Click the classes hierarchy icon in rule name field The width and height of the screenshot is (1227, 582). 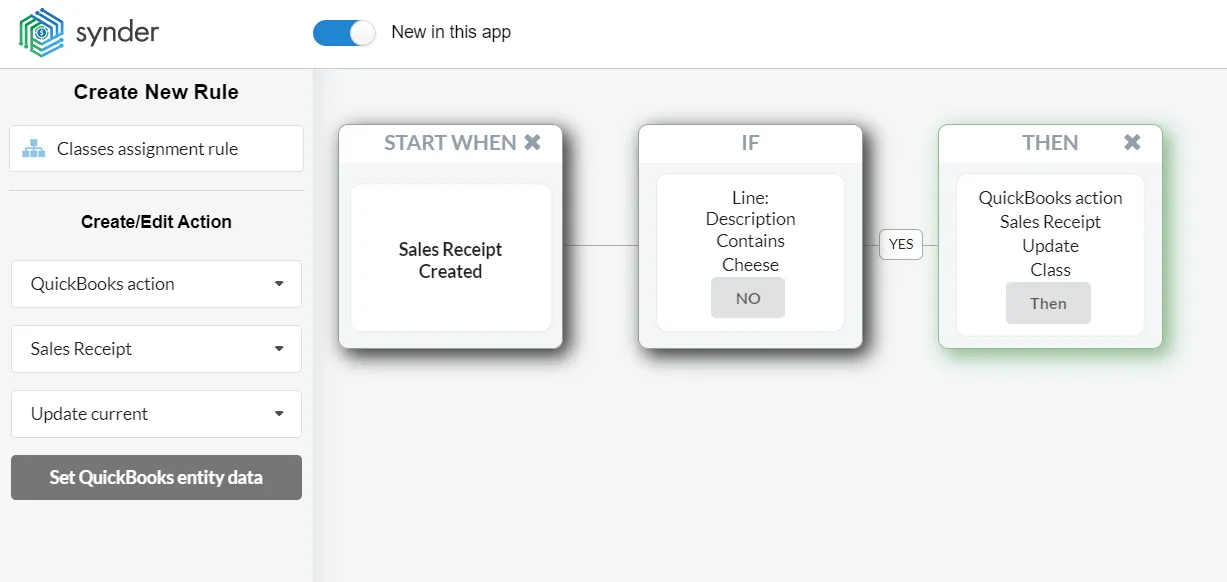pos(34,149)
